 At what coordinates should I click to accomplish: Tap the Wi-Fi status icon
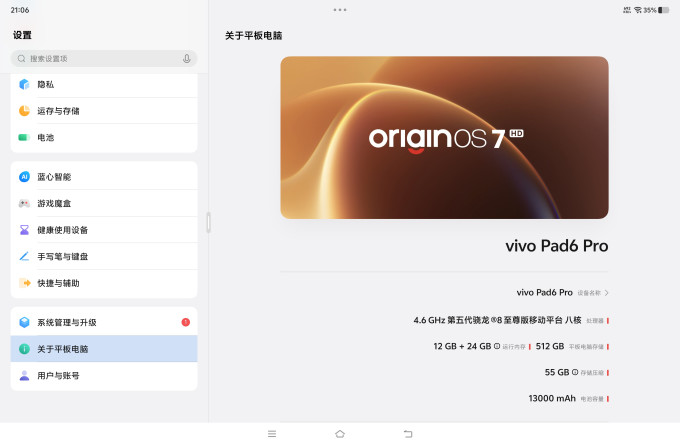point(638,10)
